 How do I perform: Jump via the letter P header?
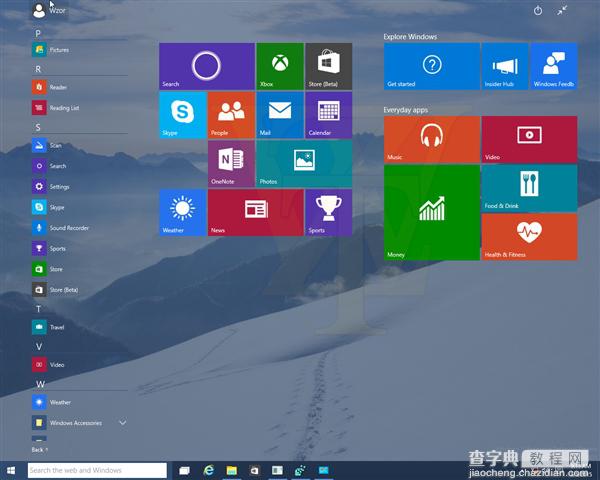click(38, 34)
